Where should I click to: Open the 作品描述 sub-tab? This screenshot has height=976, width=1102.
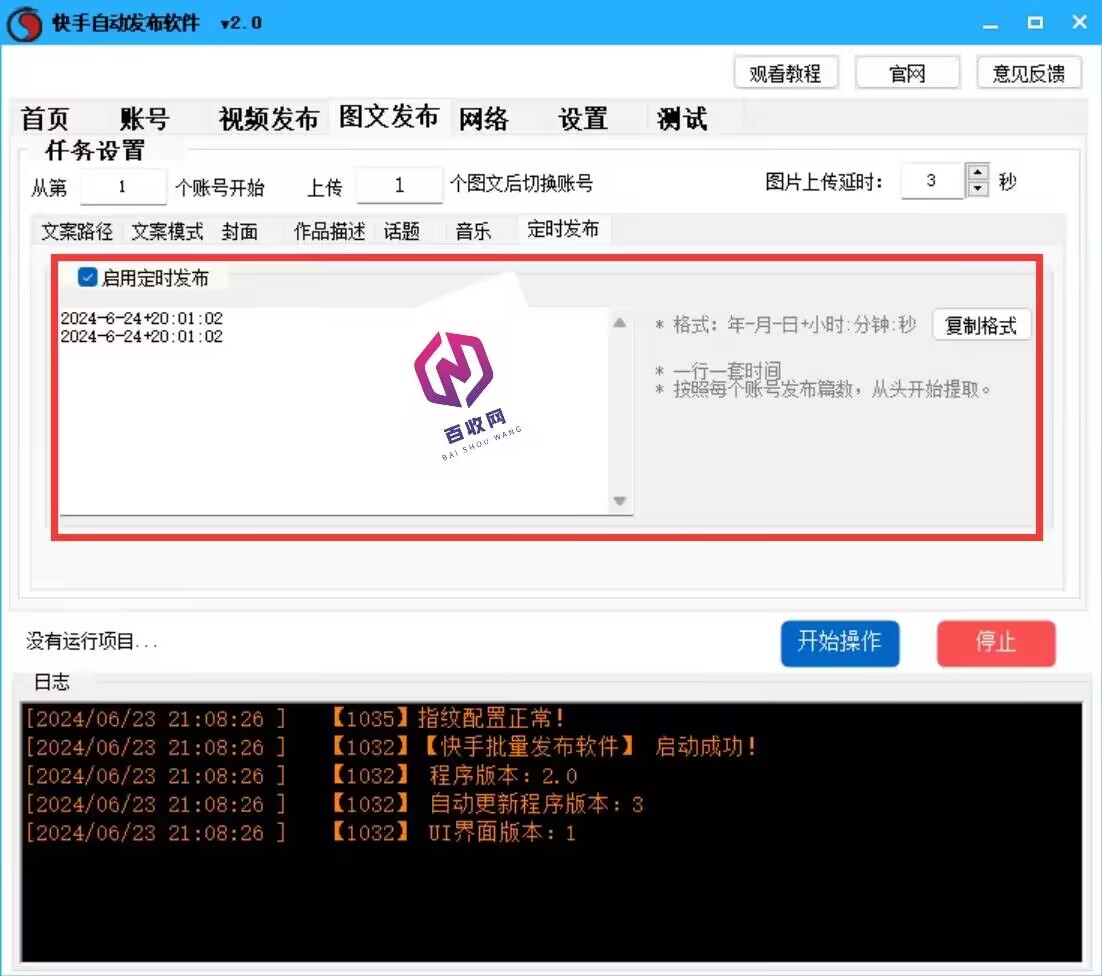(330, 231)
